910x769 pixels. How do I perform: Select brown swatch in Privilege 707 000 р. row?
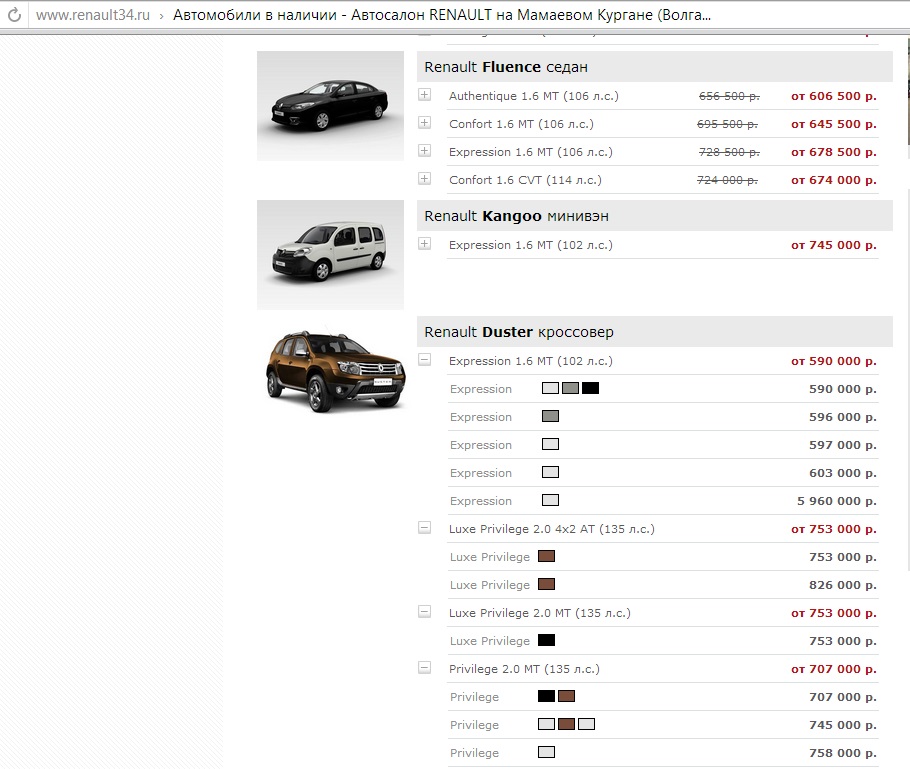566,696
